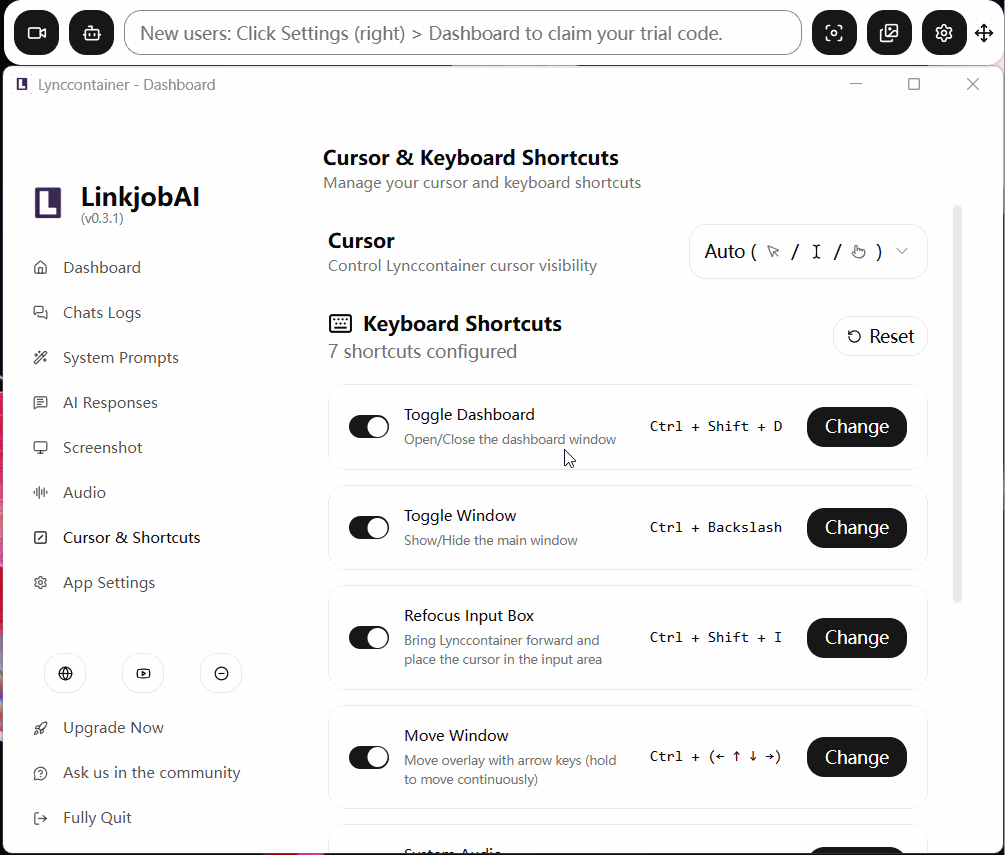Click the video tutorial icon button
Viewport: 1005px width, 855px height.
(144, 673)
